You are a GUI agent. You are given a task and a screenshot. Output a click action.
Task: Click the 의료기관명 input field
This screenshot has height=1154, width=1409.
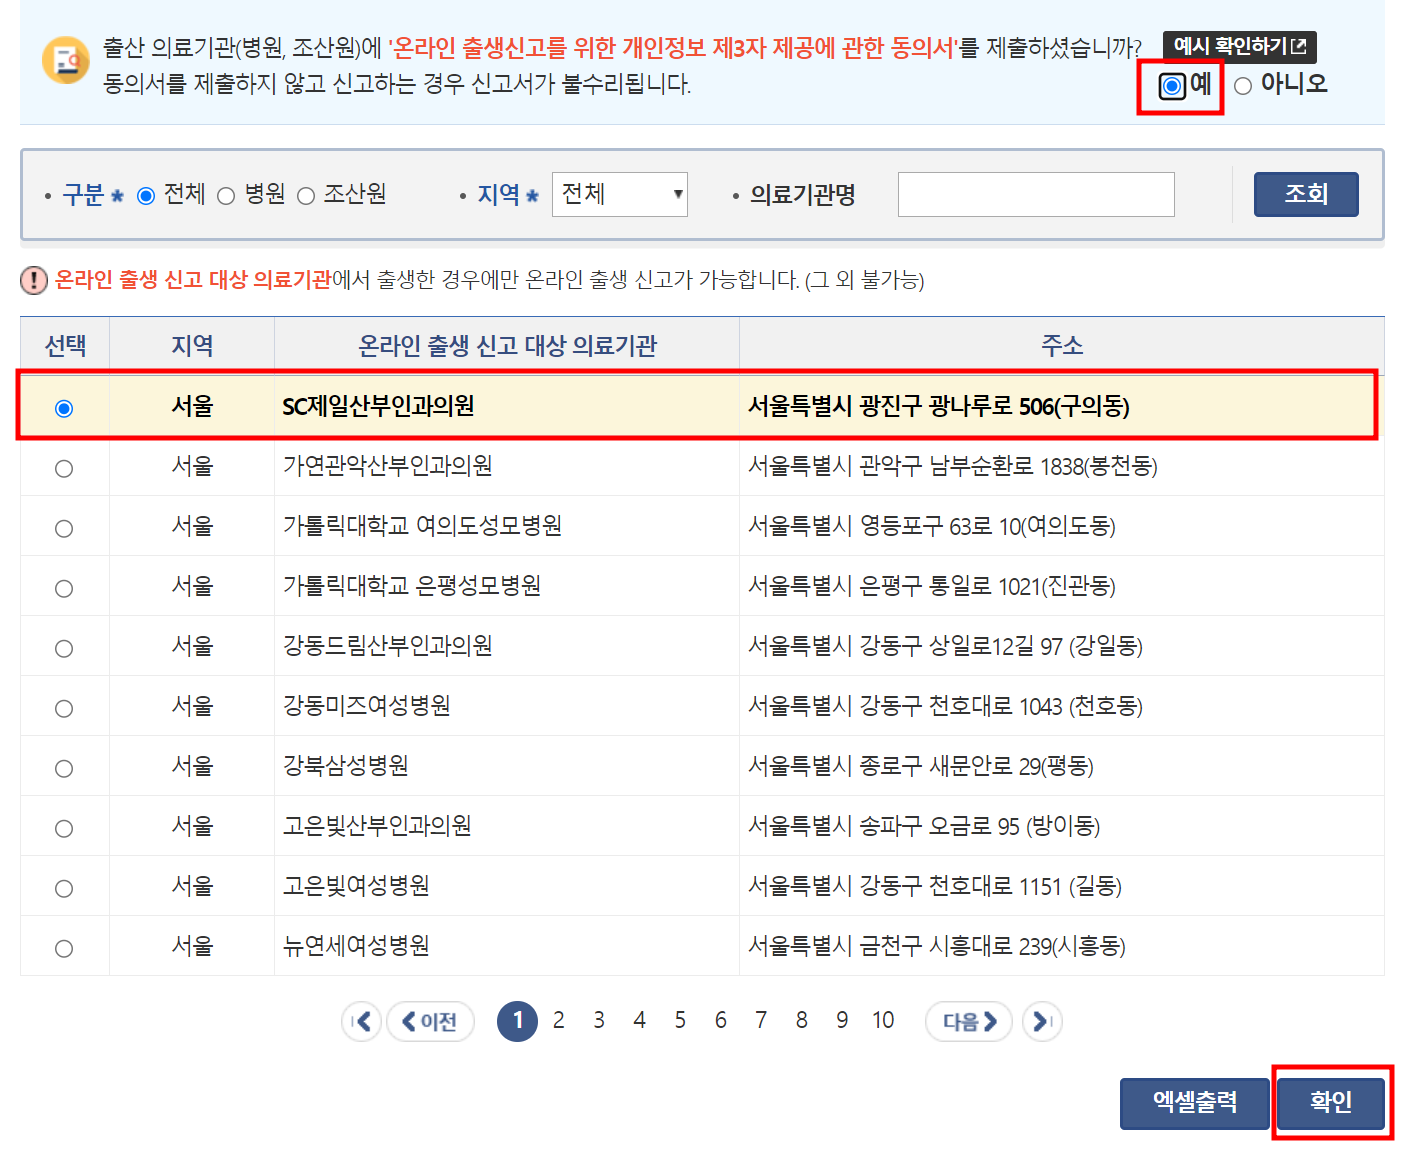point(1035,194)
